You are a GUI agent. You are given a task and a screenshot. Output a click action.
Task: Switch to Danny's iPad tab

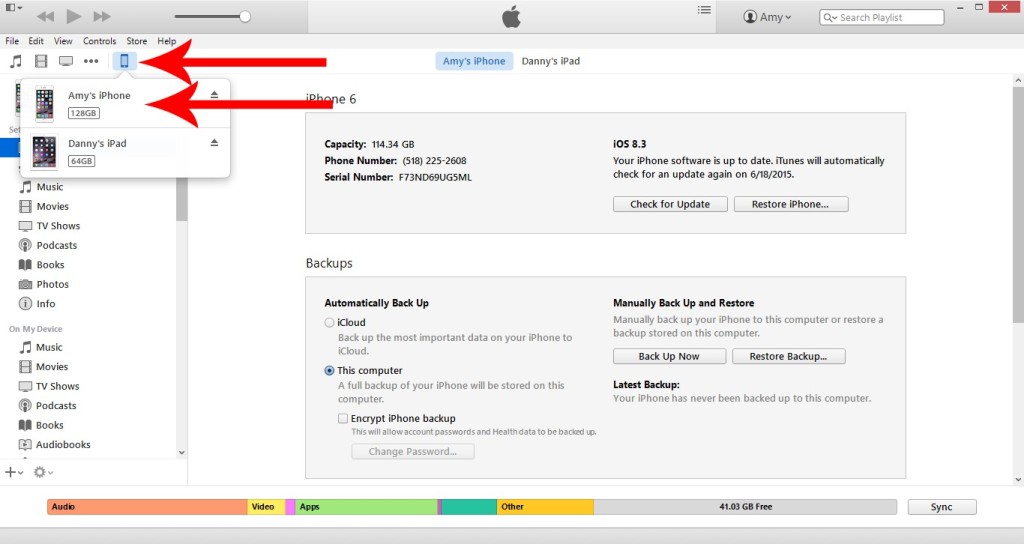click(551, 61)
